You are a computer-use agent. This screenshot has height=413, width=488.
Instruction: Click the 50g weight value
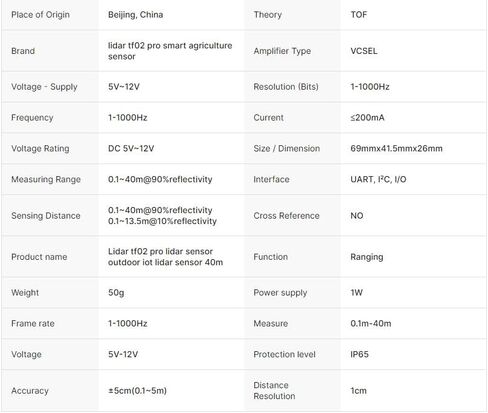coord(116,293)
